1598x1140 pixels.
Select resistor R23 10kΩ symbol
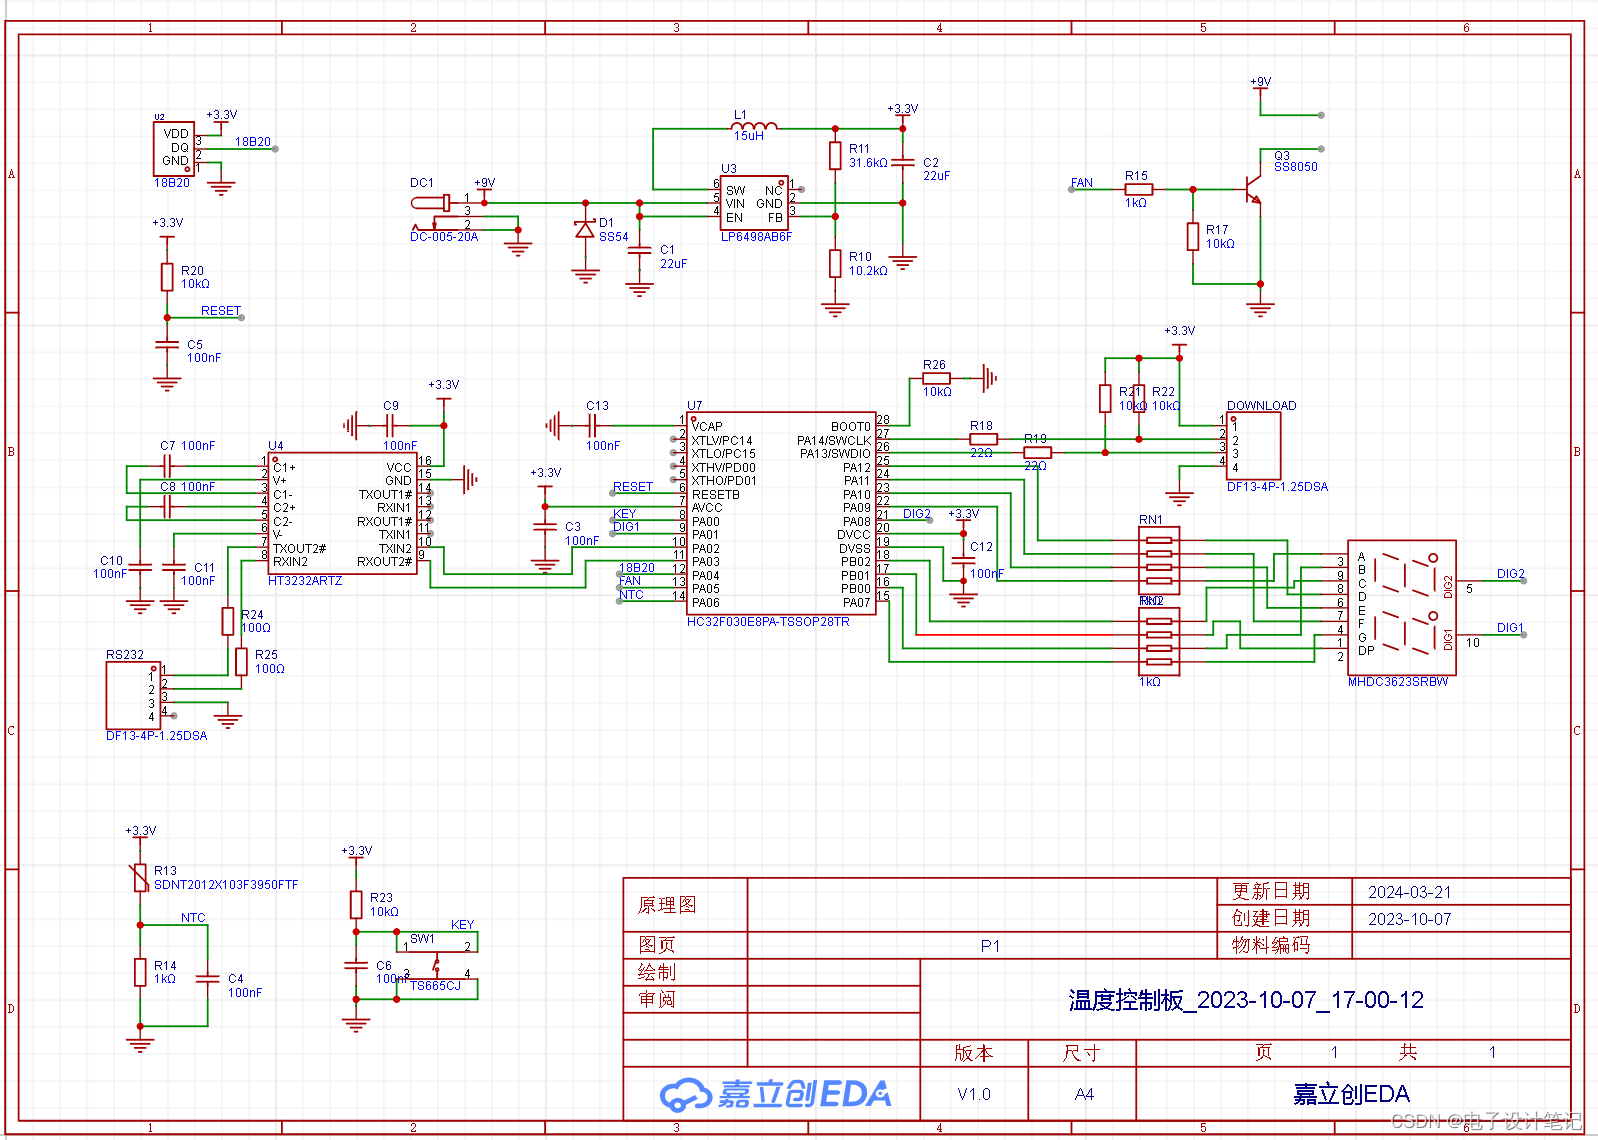(x=356, y=904)
